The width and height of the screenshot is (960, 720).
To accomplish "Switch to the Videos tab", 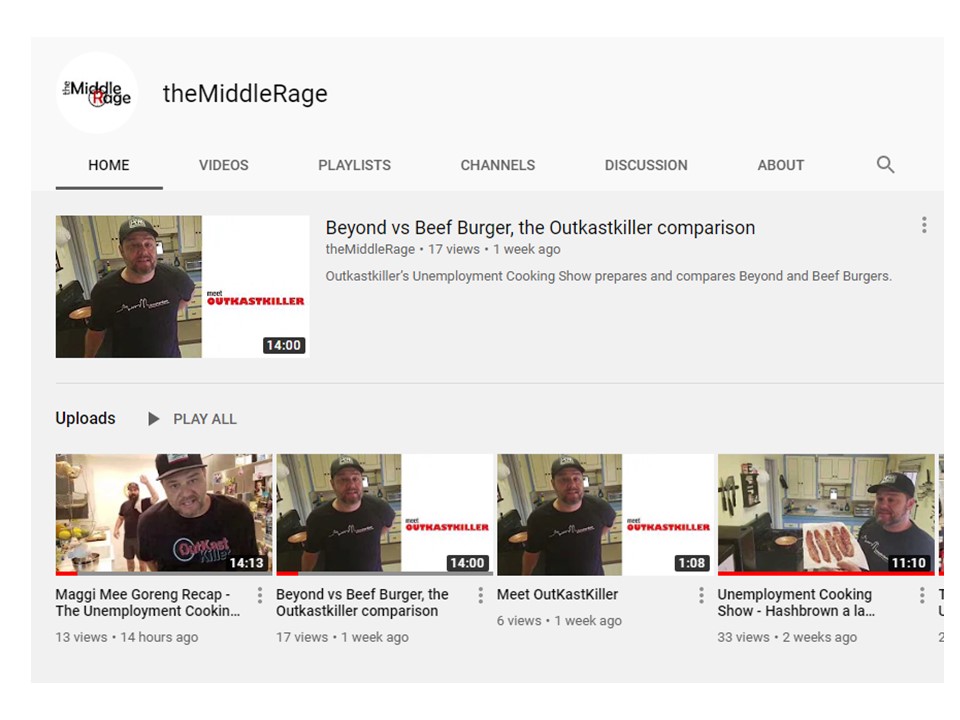I will (223, 165).
